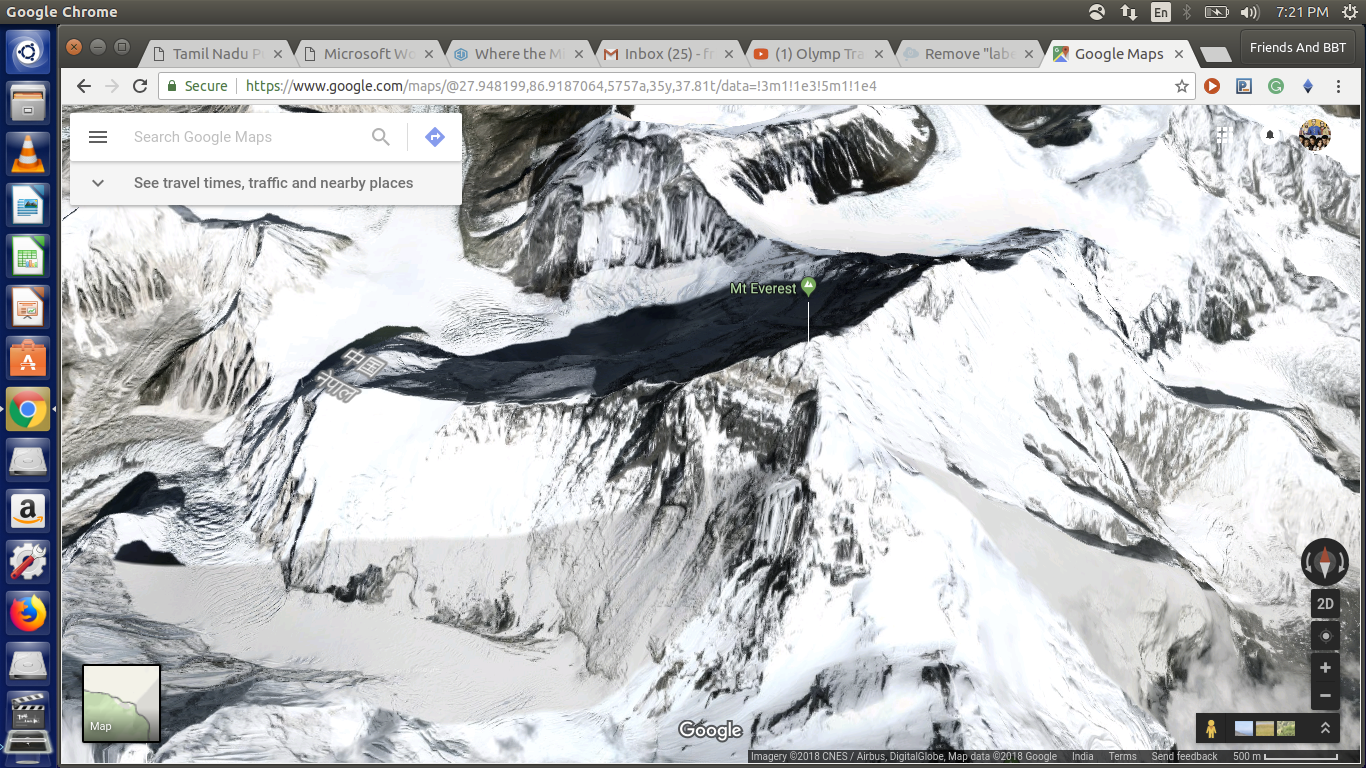Open the middle yellow-field photo thumbnail
This screenshot has height=768, width=1366.
1265,729
